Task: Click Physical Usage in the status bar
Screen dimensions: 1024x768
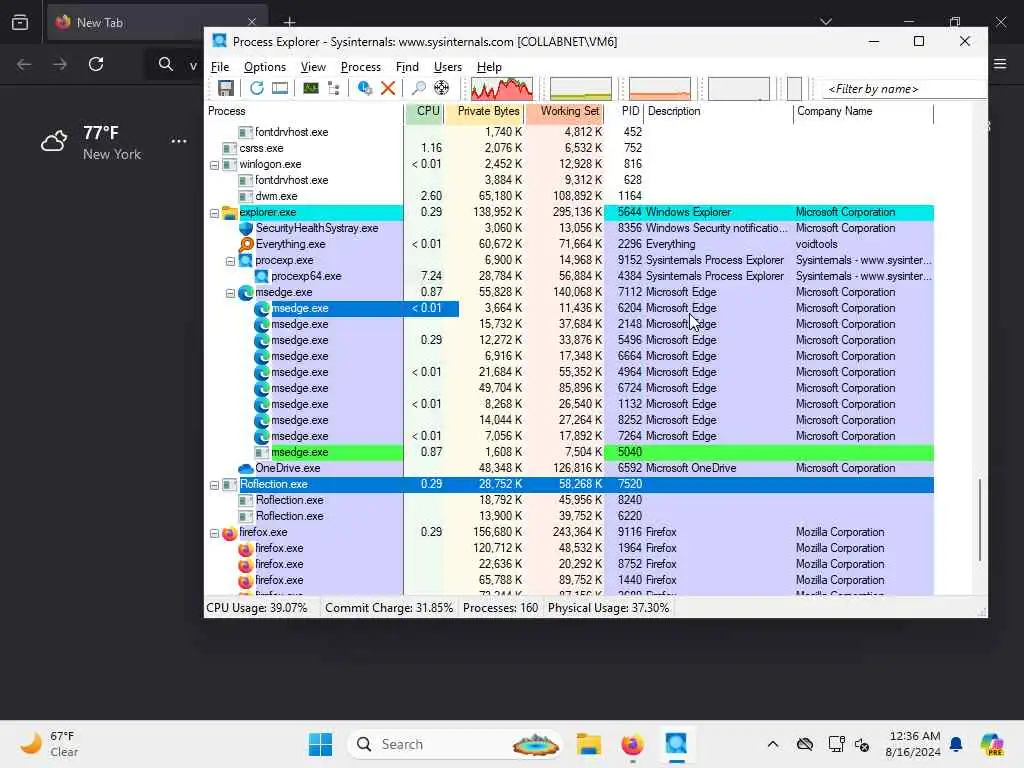Action: click(608, 608)
